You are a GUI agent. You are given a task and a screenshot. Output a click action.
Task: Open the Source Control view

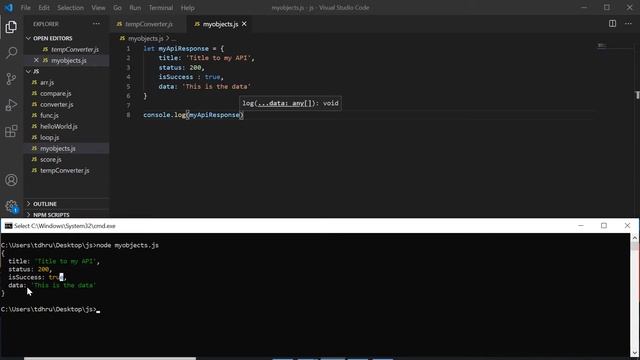tap(11, 79)
